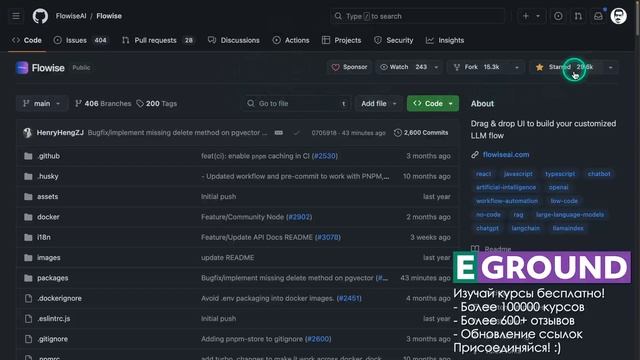
Task: Open the .github folder
Action: (49, 156)
